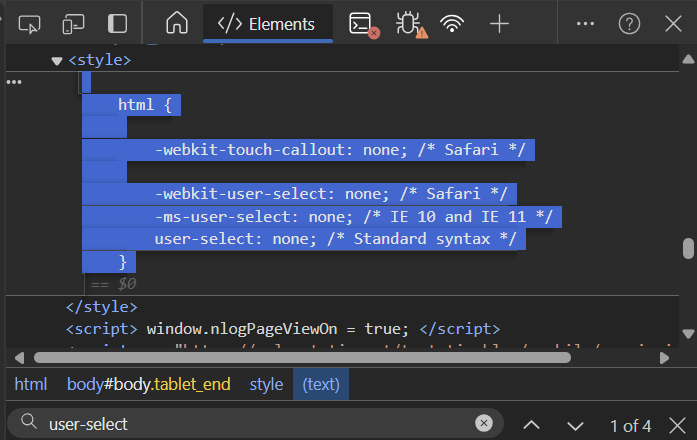Click the '1 of 4' result count
The height and width of the screenshot is (440, 697).
click(630, 426)
